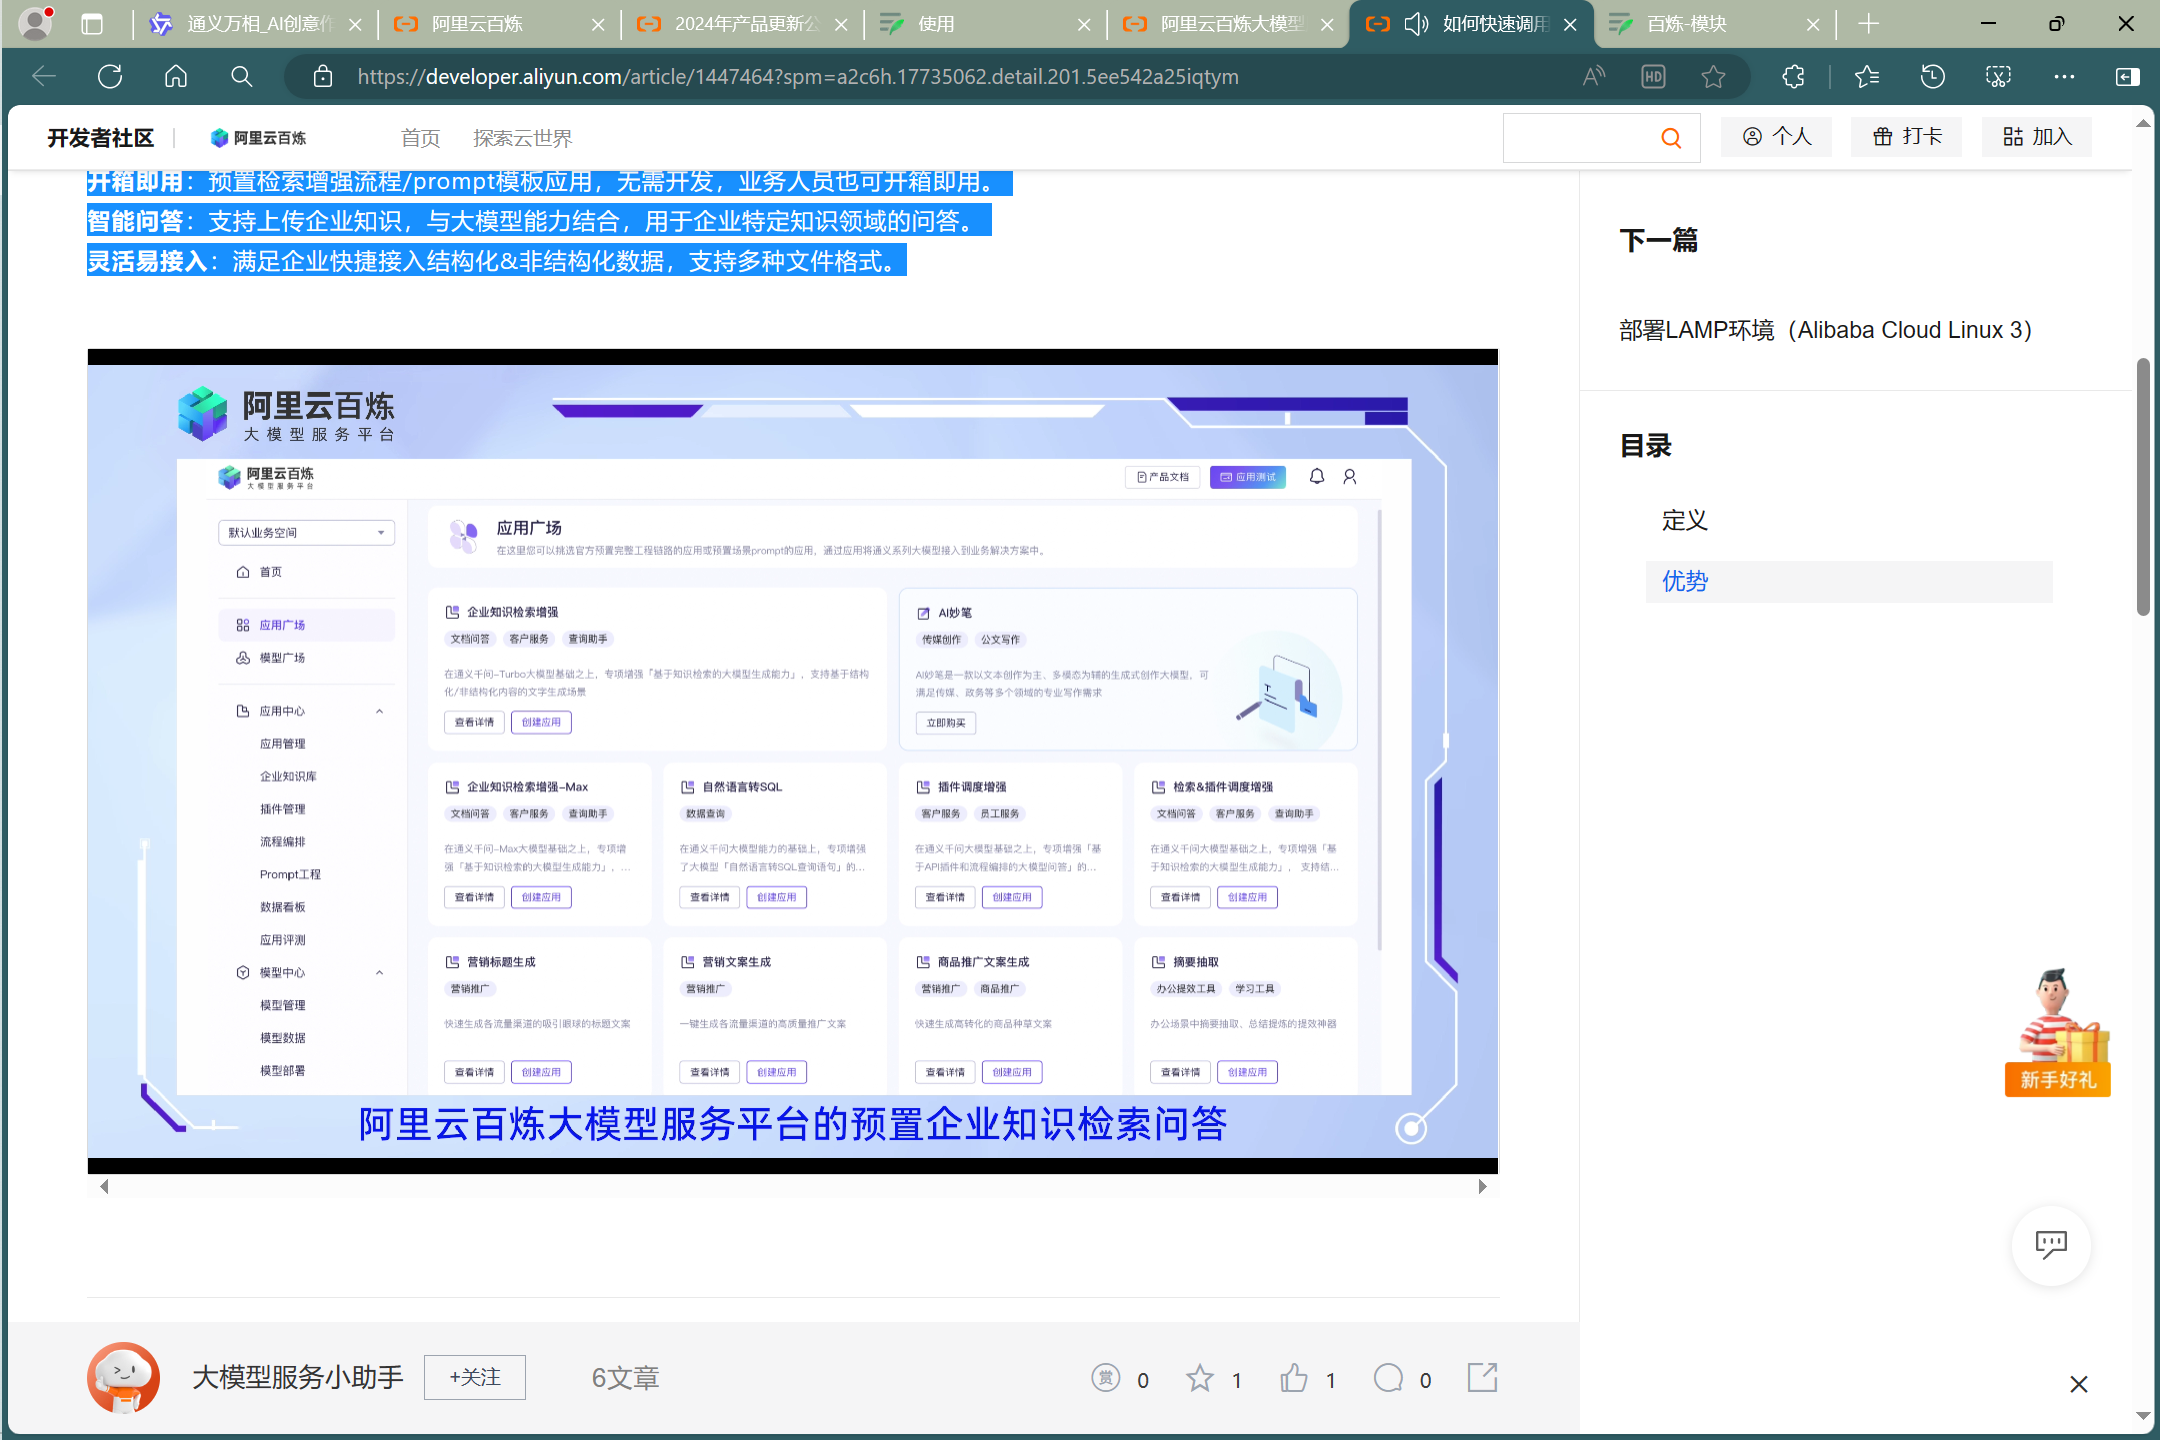Screen dimensions: 2160x1440
Task: Open the browsing history panel
Action: pos(1932,76)
